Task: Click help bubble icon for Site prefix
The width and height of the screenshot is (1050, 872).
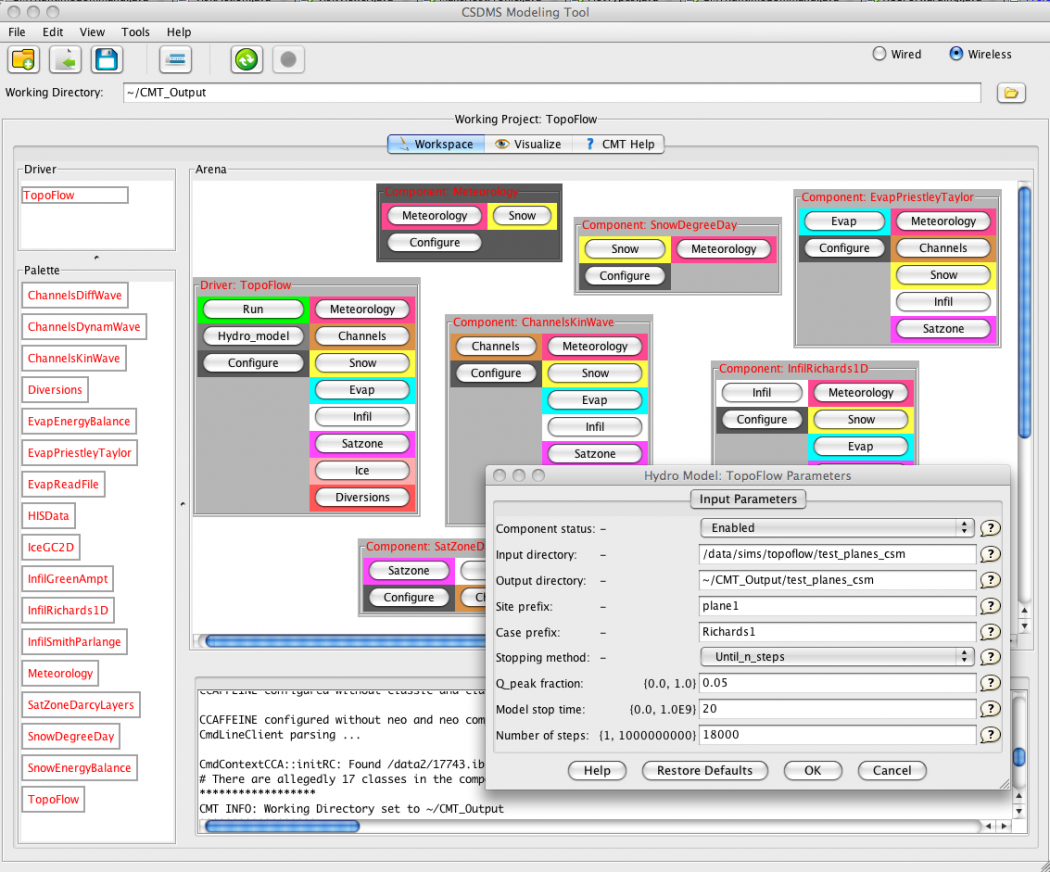Action: (x=990, y=606)
